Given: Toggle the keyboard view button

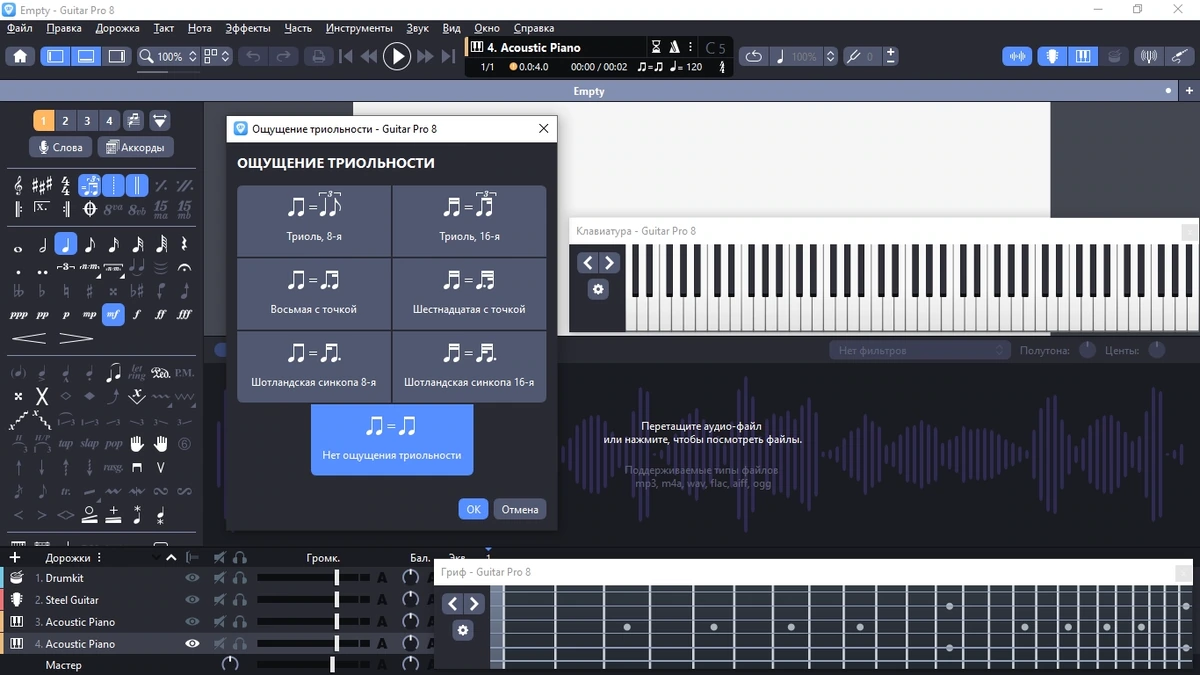Looking at the screenshot, I should 1083,56.
